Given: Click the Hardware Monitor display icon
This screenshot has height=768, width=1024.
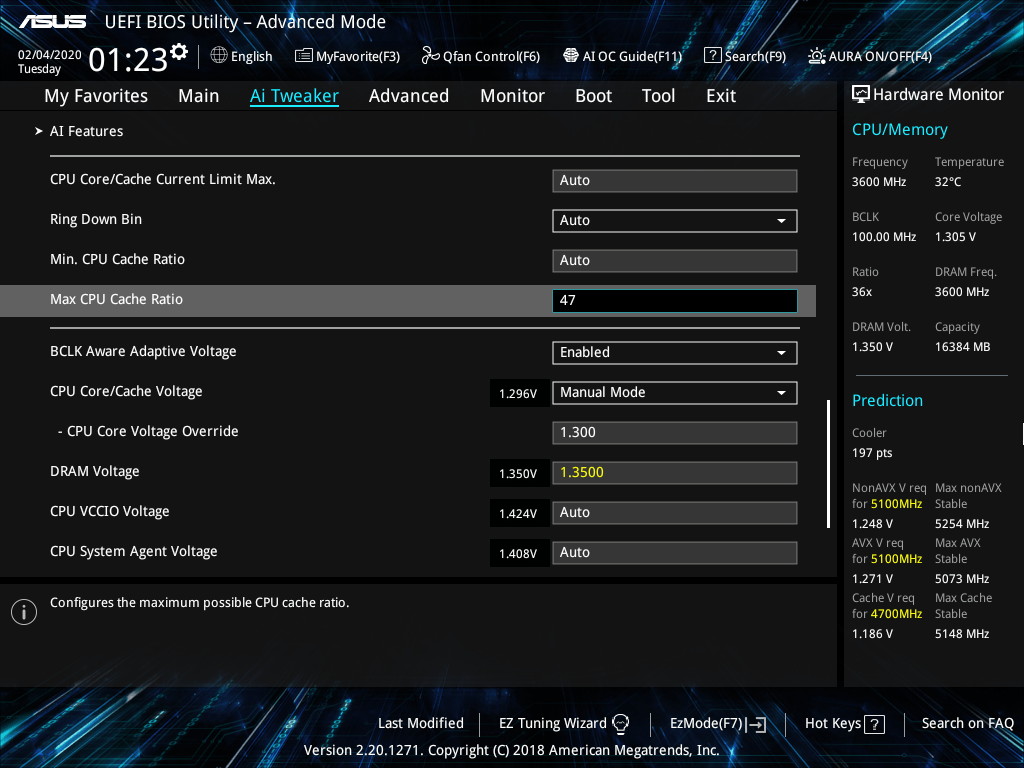Looking at the screenshot, I should [x=861, y=94].
